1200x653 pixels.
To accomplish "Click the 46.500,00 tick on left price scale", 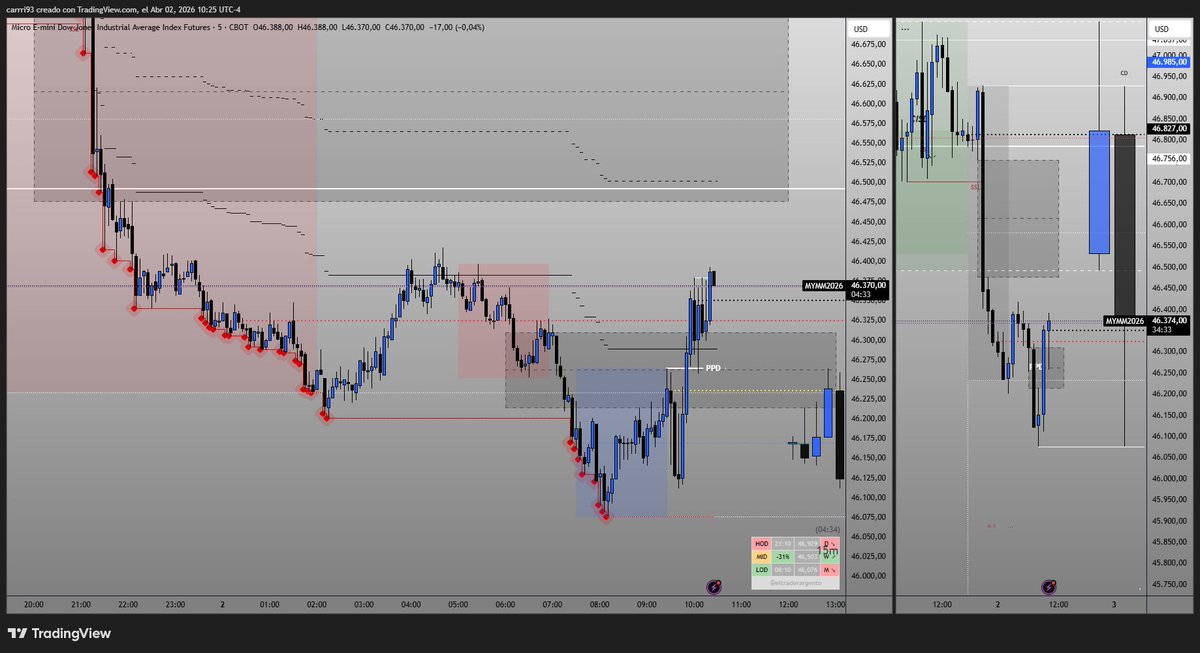I will coord(868,182).
